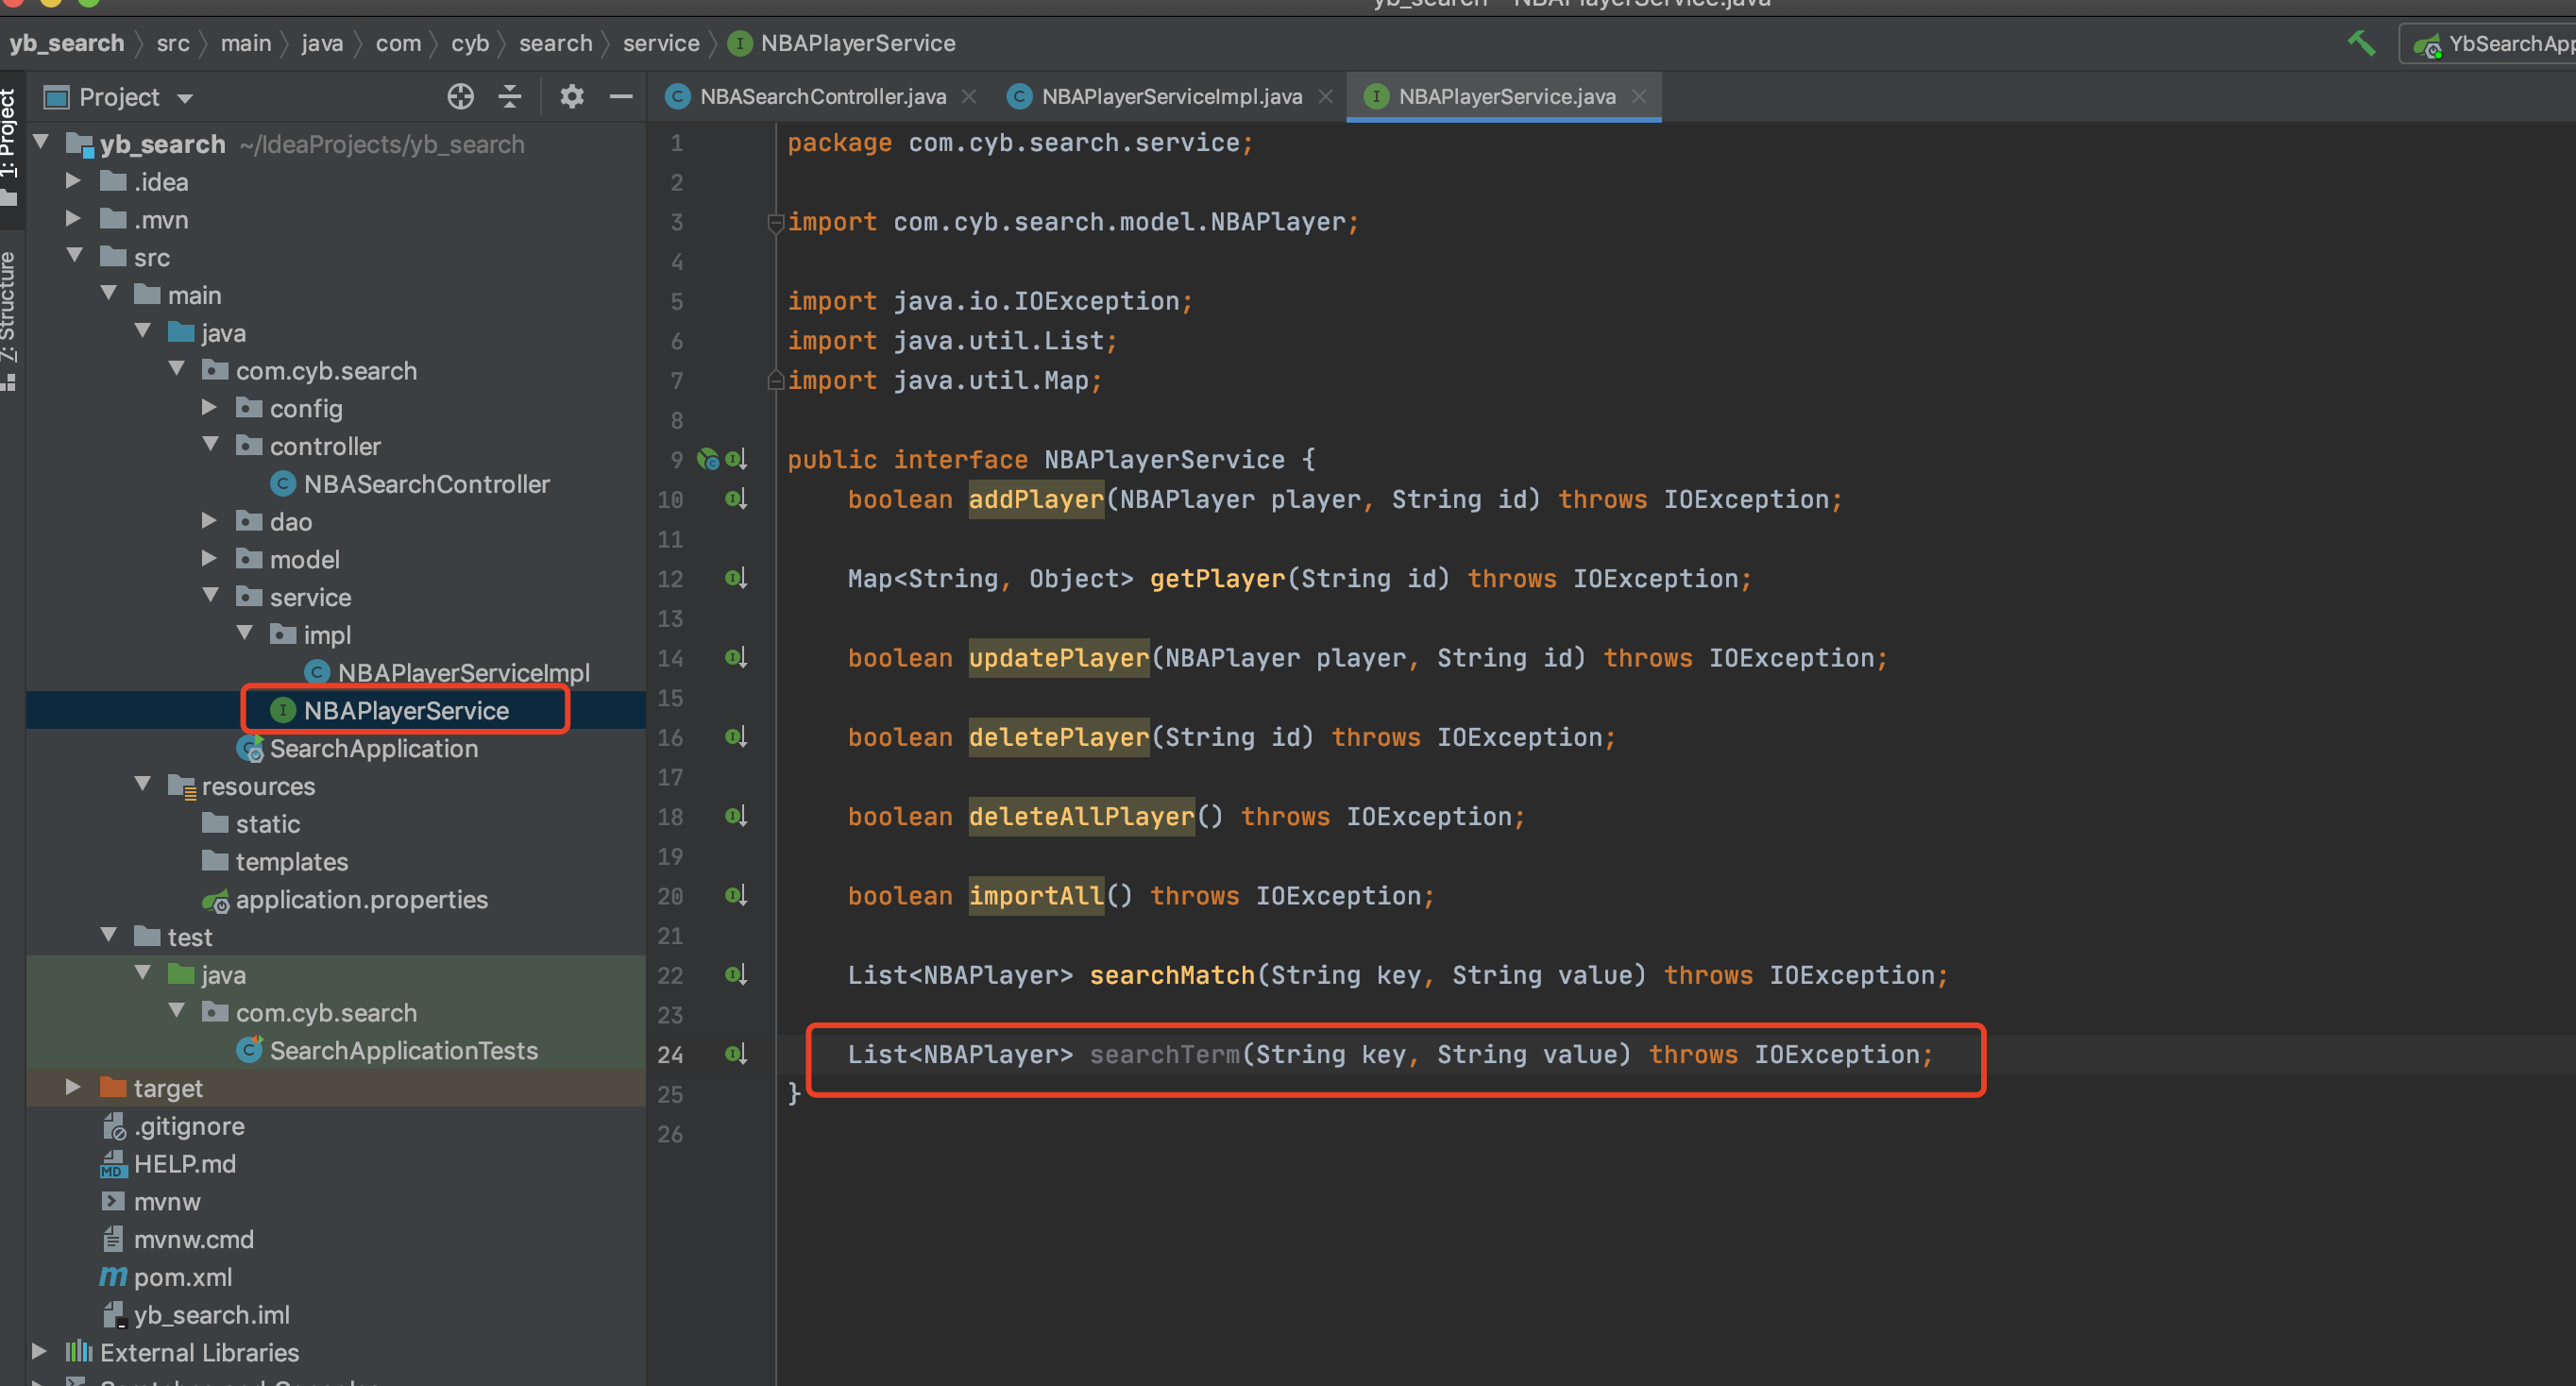The image size is (2576, 1386).
Task: Click the implementation gutter icon for searchMatch
Action: (736, 974)
